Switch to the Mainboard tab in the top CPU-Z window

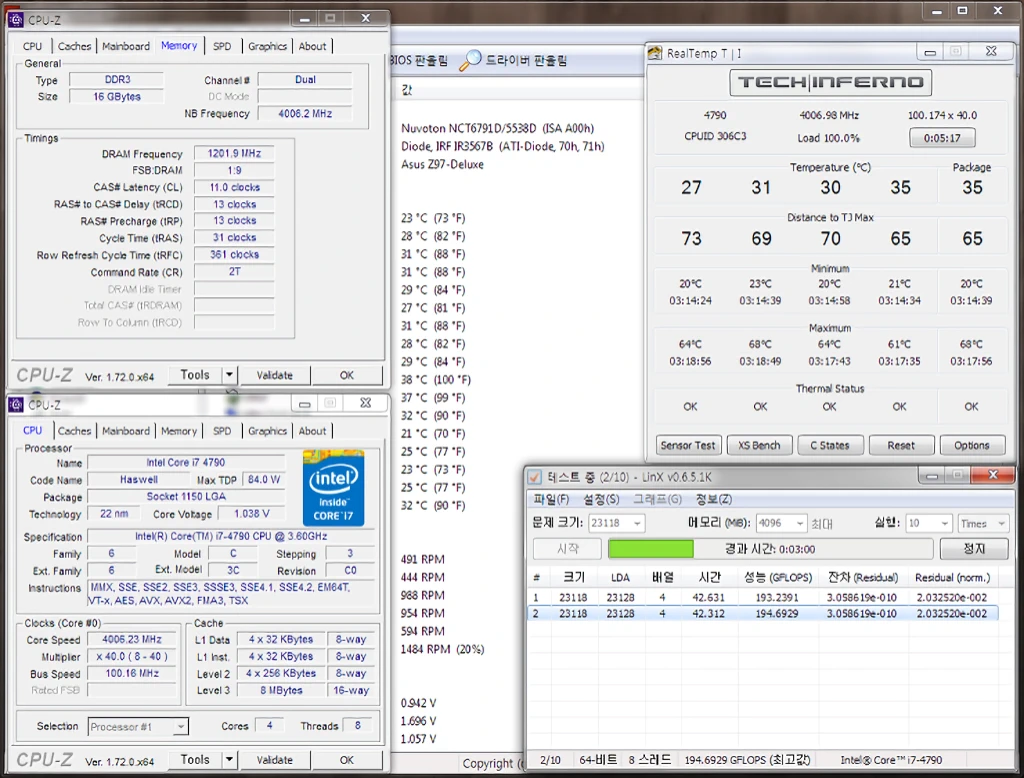coord(126,46)
